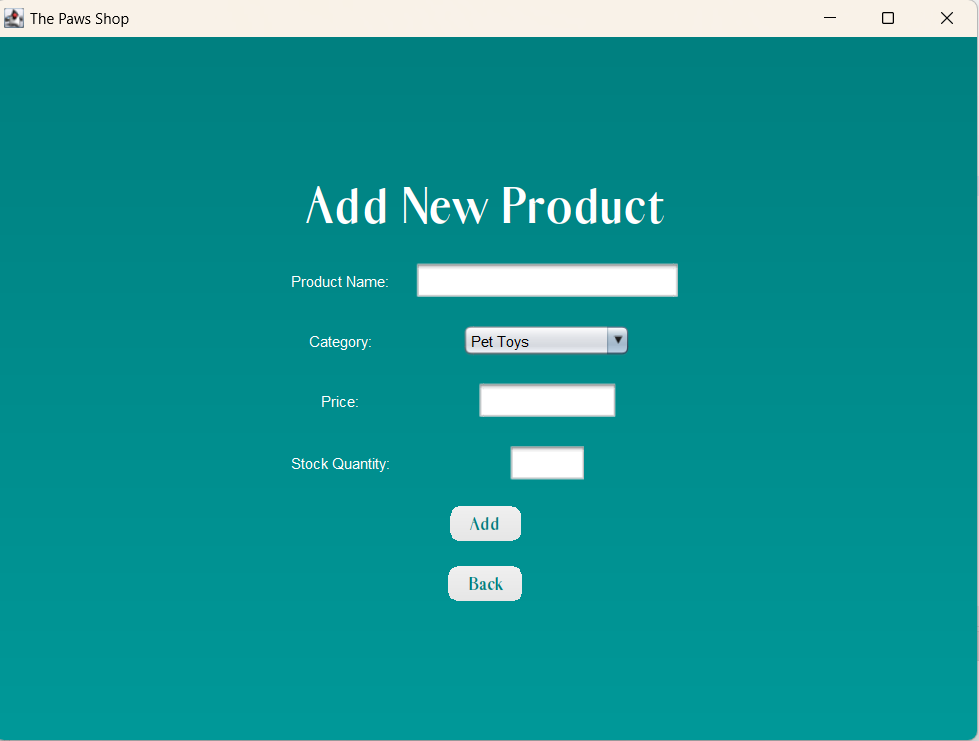
Task: Click The Paws Shop title text
Action: click(79, 18)
